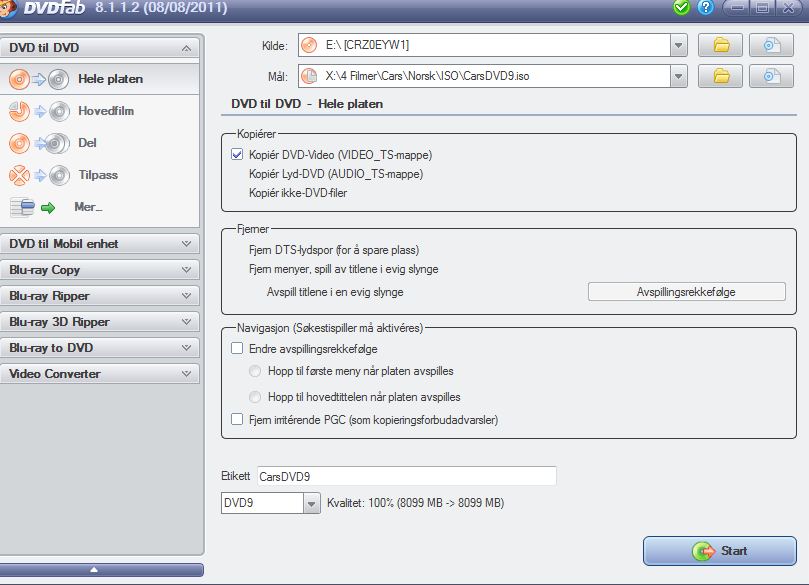The height and width of the screenshot is (585, 809).
Task: Open the Mål target dropdown arrow
Action: click(x=678, y=76)
